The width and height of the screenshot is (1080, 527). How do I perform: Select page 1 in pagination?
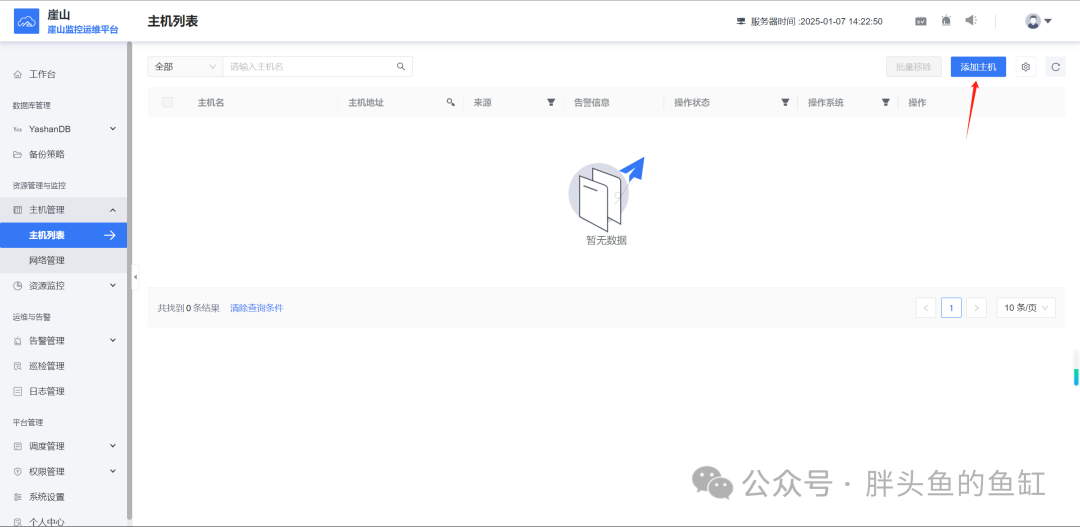pos(951,308)
